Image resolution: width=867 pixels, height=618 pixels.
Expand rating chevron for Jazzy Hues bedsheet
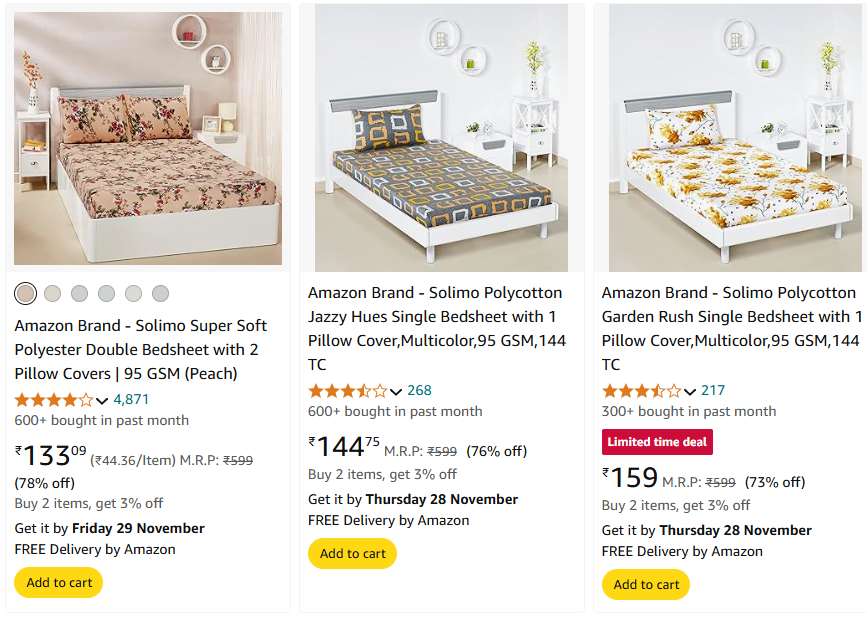click(395, 391)
